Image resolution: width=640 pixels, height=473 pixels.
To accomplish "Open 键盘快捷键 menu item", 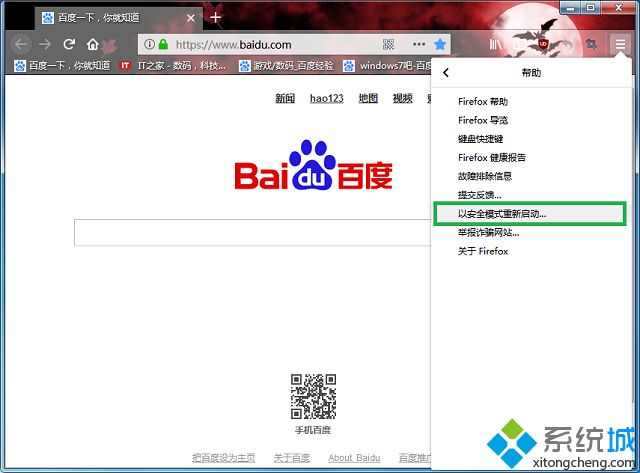I will [x=531, y=139].
